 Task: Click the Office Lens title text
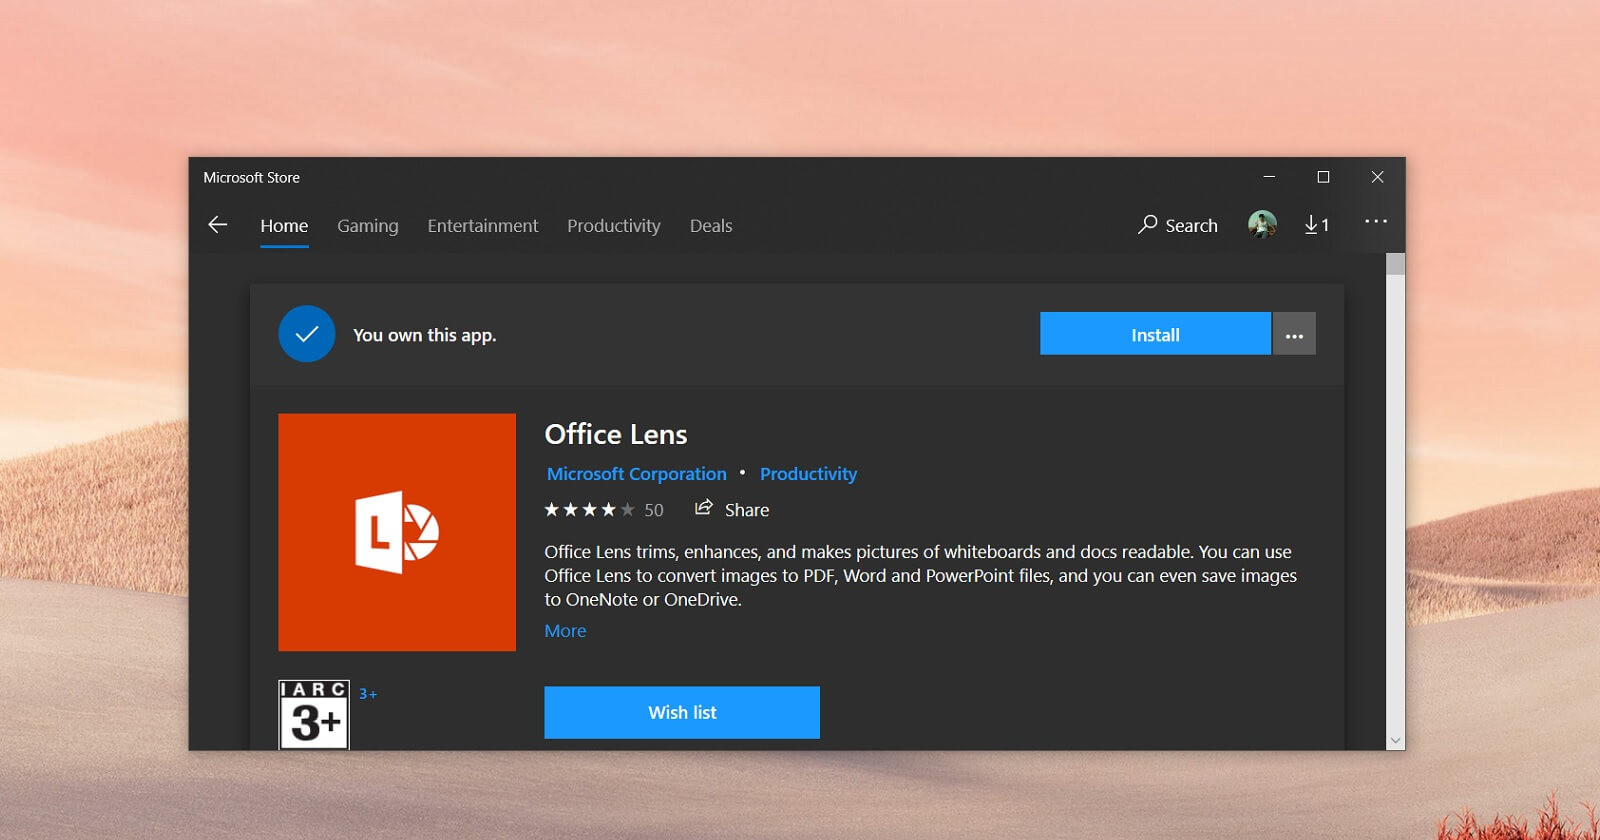click(616, 434)
